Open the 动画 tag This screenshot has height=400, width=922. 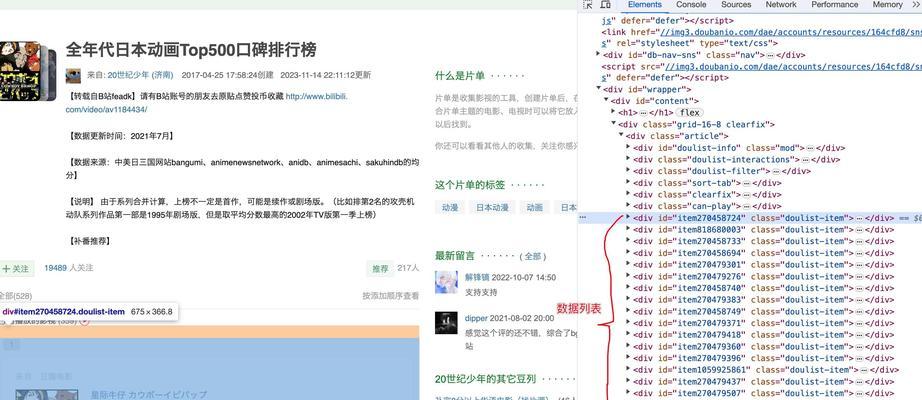point(535,208)
